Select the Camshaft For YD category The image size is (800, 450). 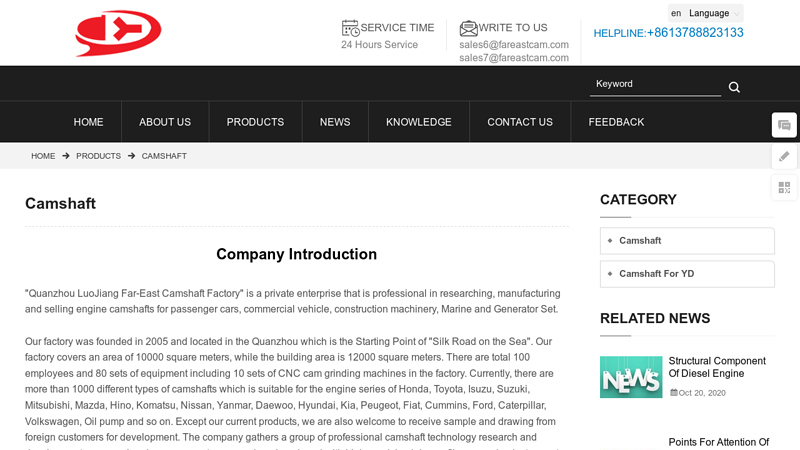[687, 274]
